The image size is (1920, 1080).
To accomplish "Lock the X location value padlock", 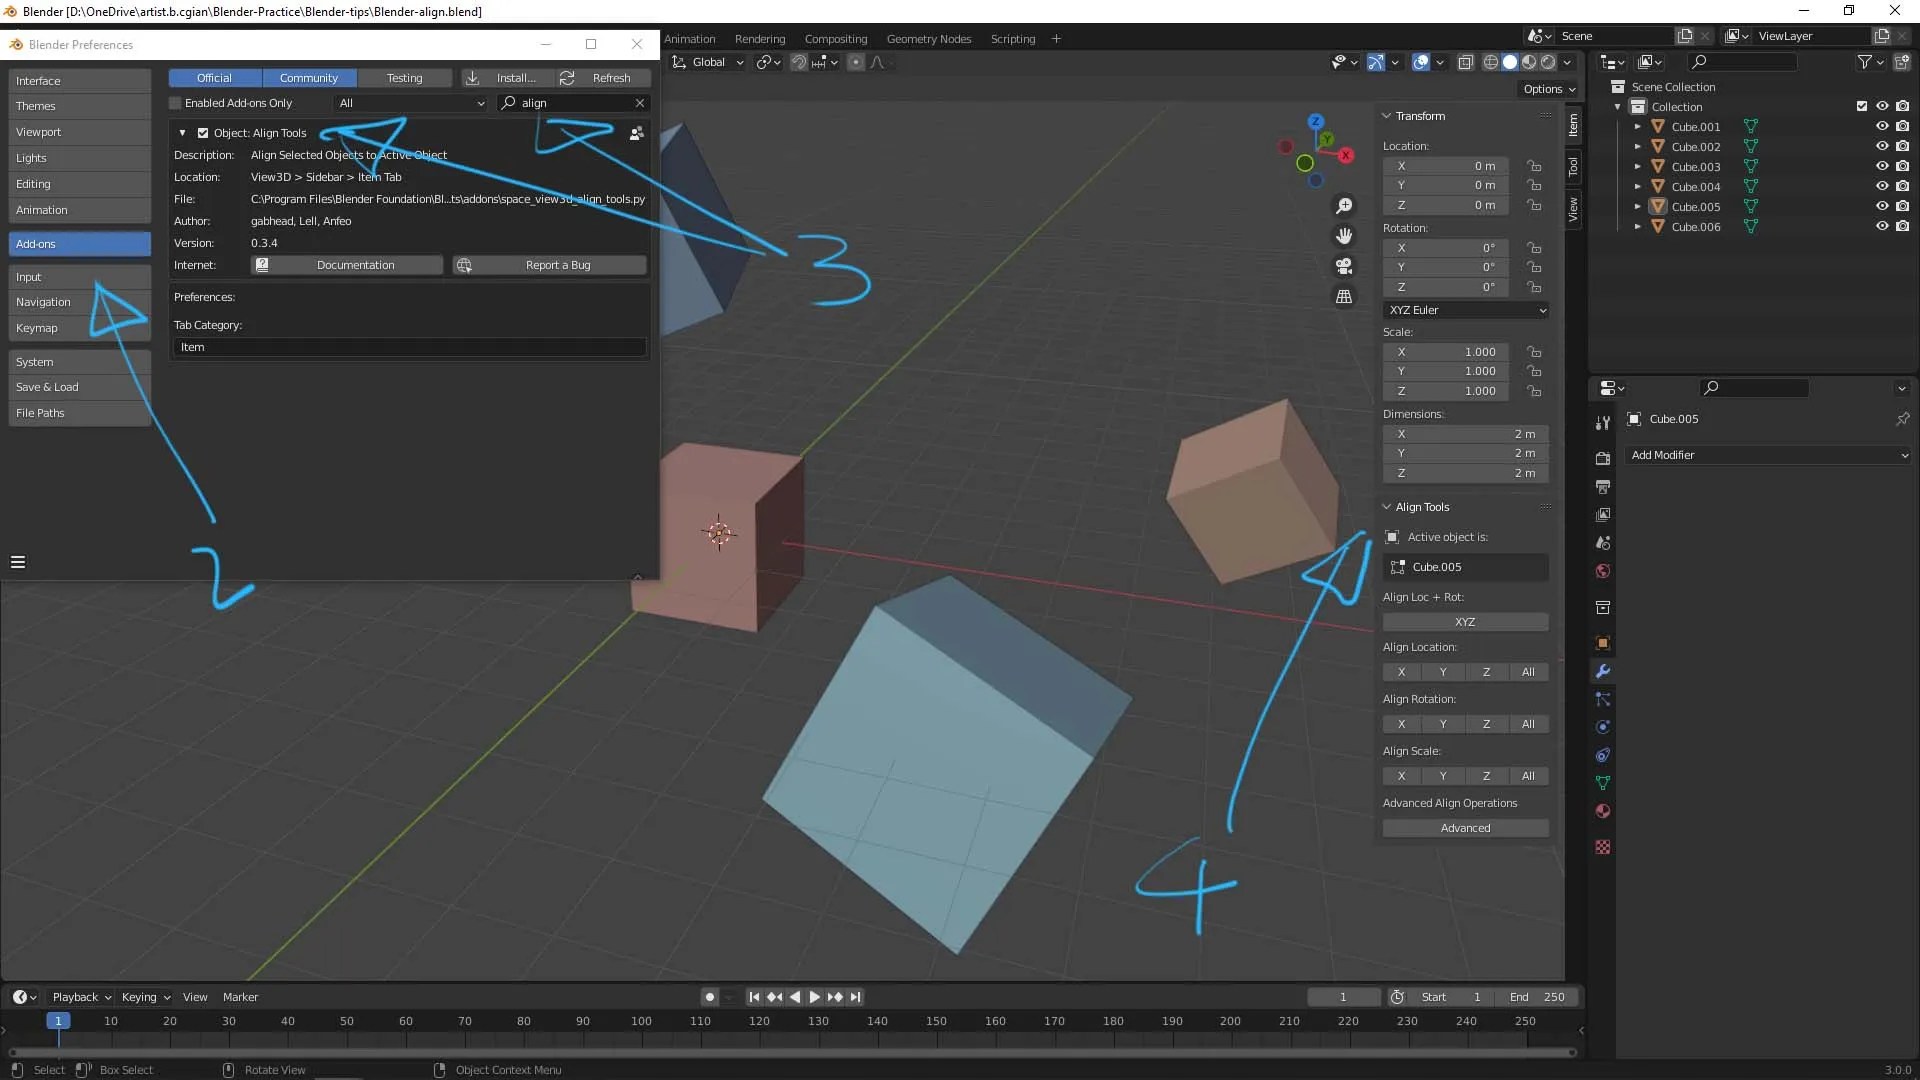I will tap(1535, 166).
